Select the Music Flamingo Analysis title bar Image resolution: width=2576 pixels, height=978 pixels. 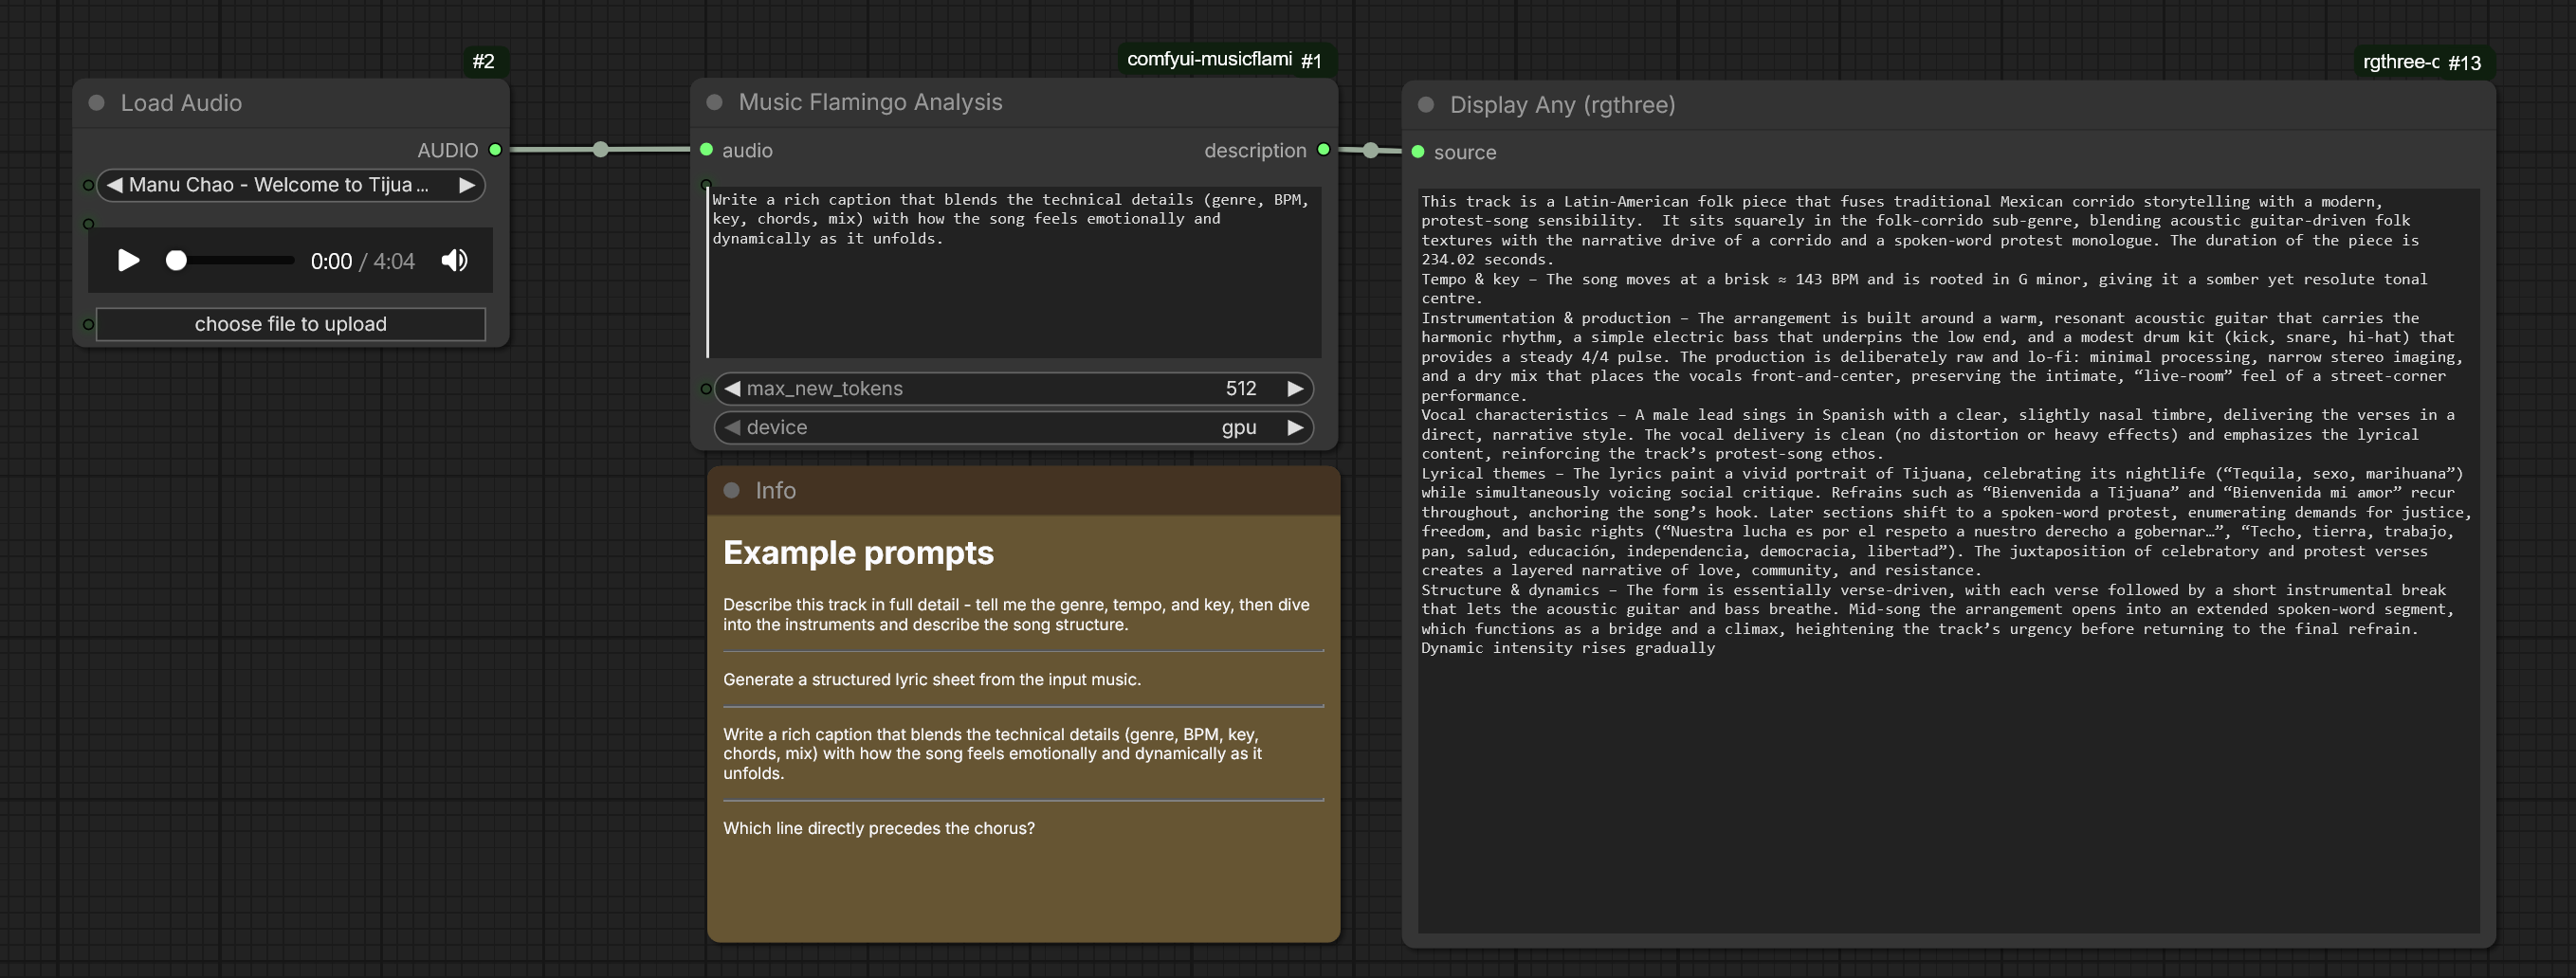point(1013,102)
